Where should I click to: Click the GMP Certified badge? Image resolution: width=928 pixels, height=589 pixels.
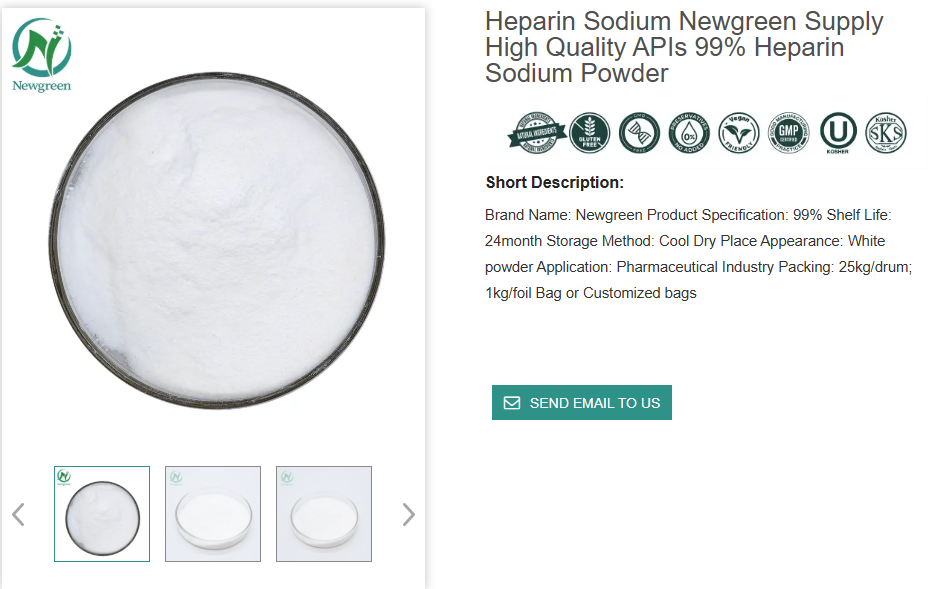(788, 133)
